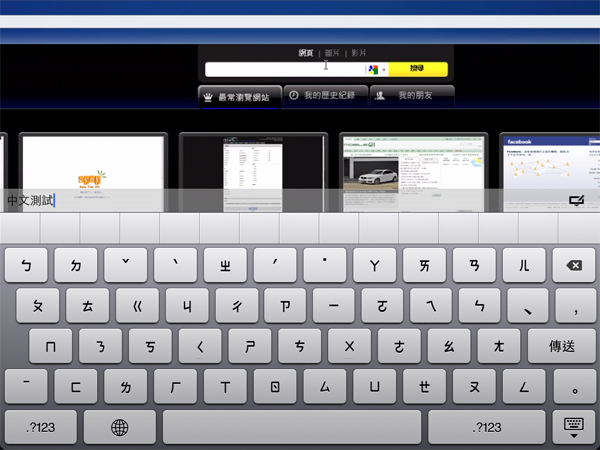
Task: Tap the ㄇ key
Action: click(x=51, y=346)
